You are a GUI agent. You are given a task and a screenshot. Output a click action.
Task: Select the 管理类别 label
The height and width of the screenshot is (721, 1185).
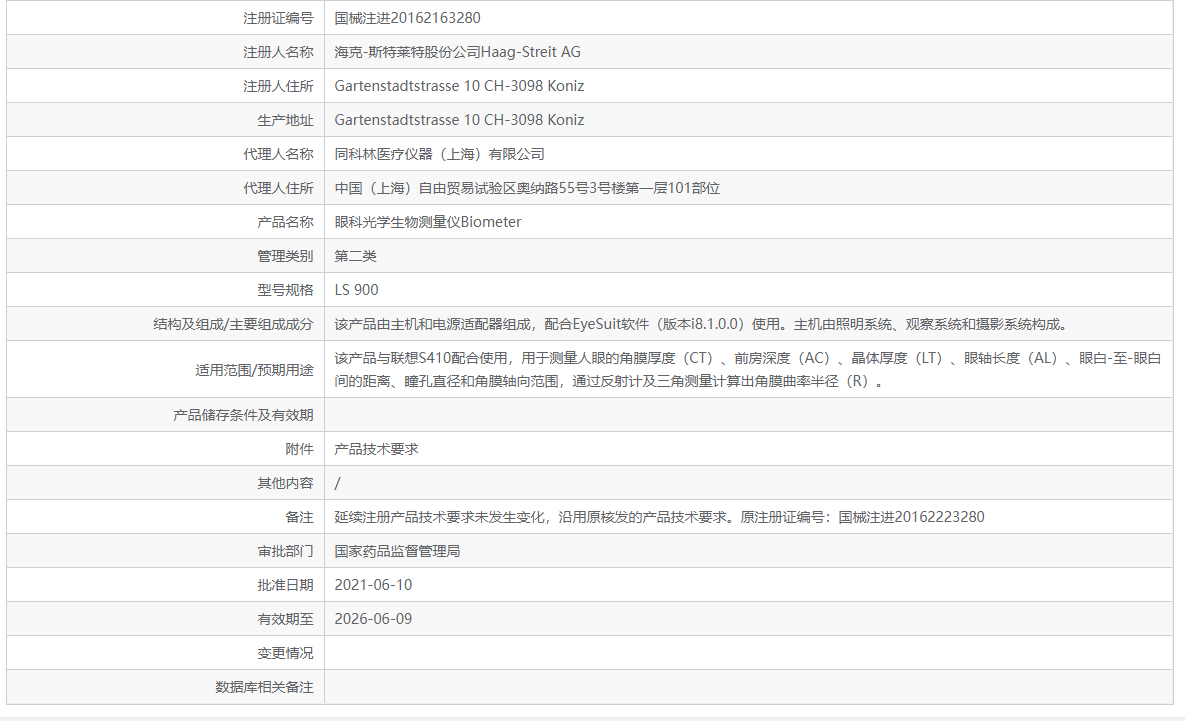coord(285,256)
